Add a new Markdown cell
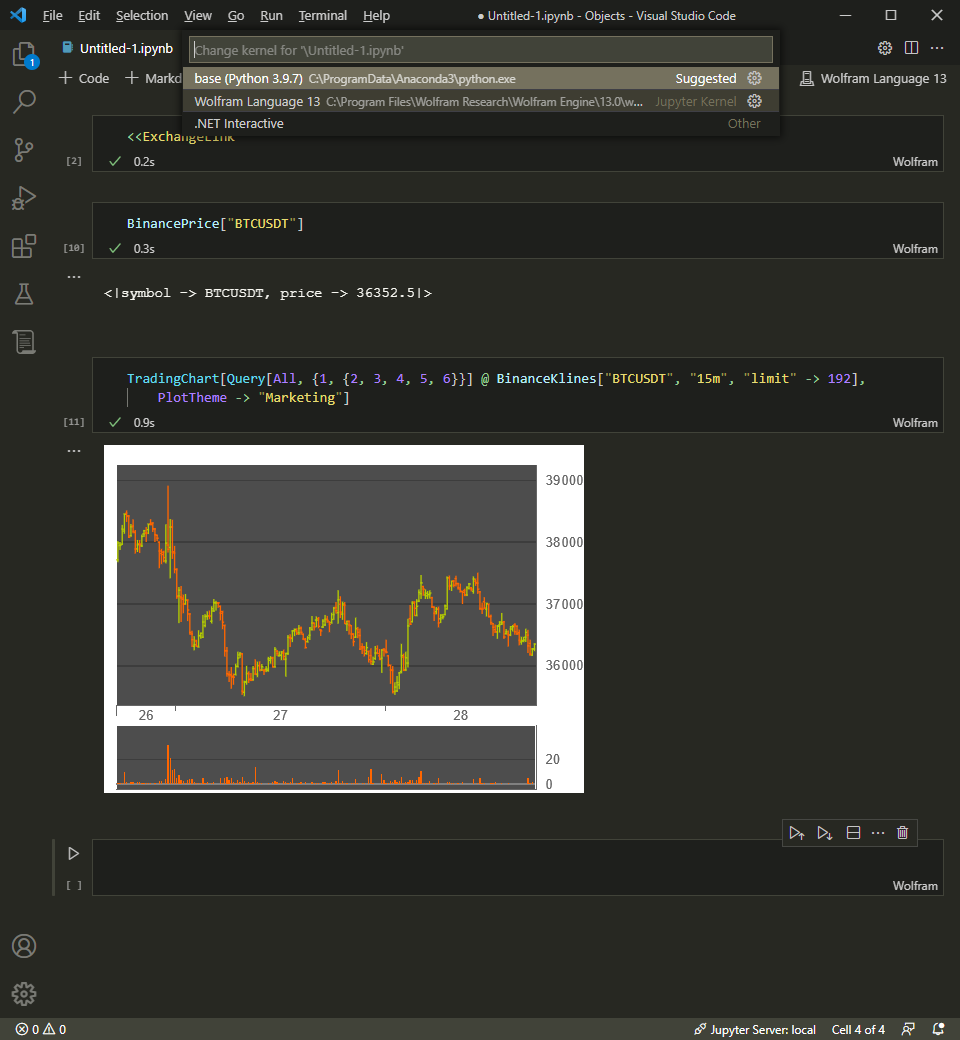The width and height of the screenshot is (960, 1040). [153, 78]
